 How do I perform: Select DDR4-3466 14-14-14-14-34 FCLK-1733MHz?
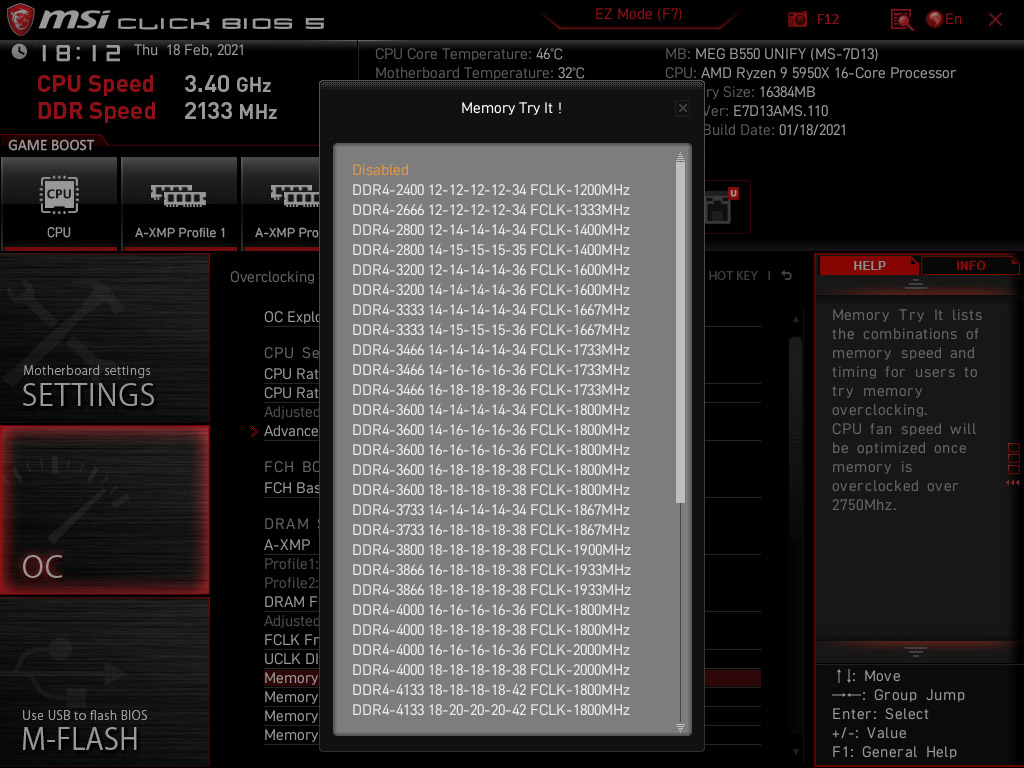491,350
